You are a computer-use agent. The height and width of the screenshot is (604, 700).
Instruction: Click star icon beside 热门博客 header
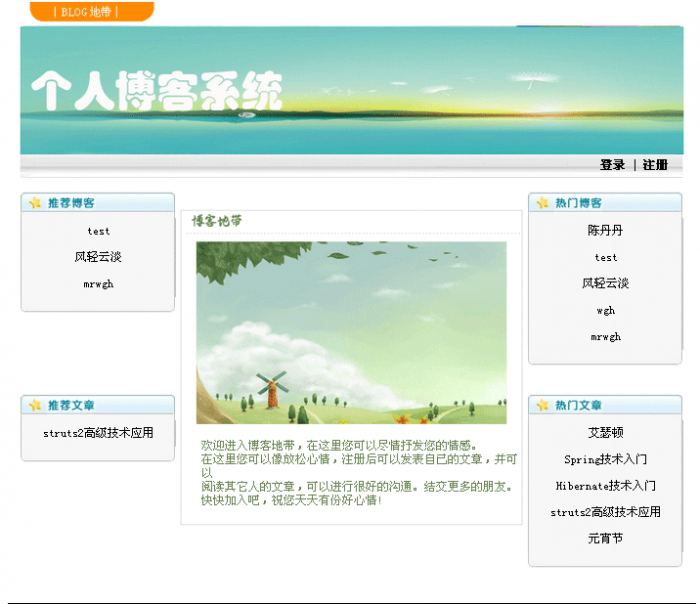[543, 203]
